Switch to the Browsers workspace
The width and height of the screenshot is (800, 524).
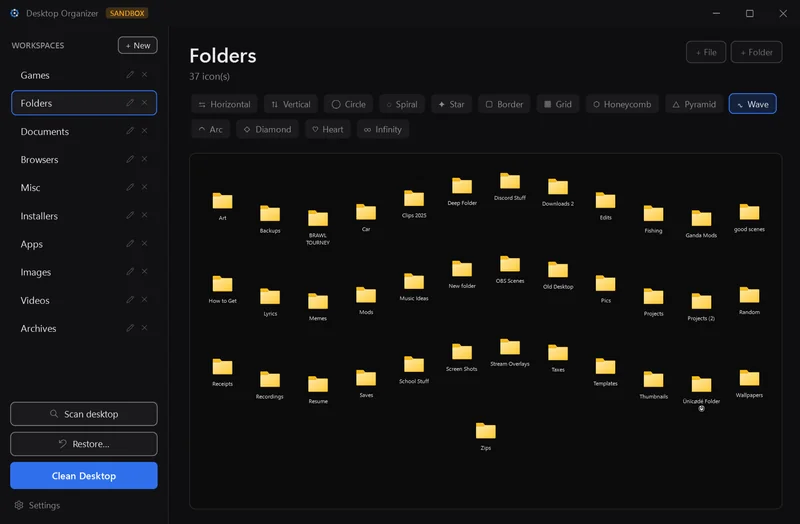point(84,160)
